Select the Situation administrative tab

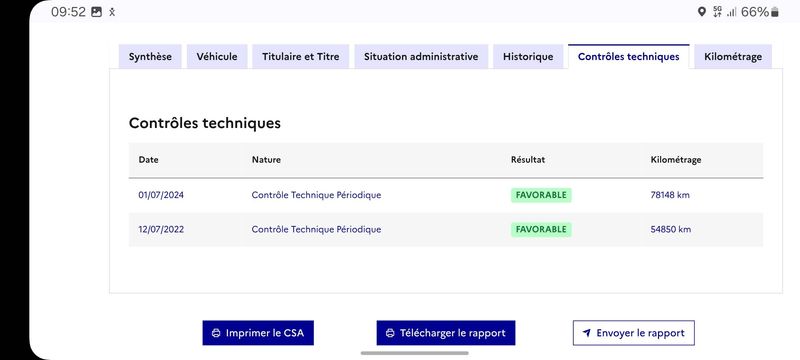click(421, 57)
